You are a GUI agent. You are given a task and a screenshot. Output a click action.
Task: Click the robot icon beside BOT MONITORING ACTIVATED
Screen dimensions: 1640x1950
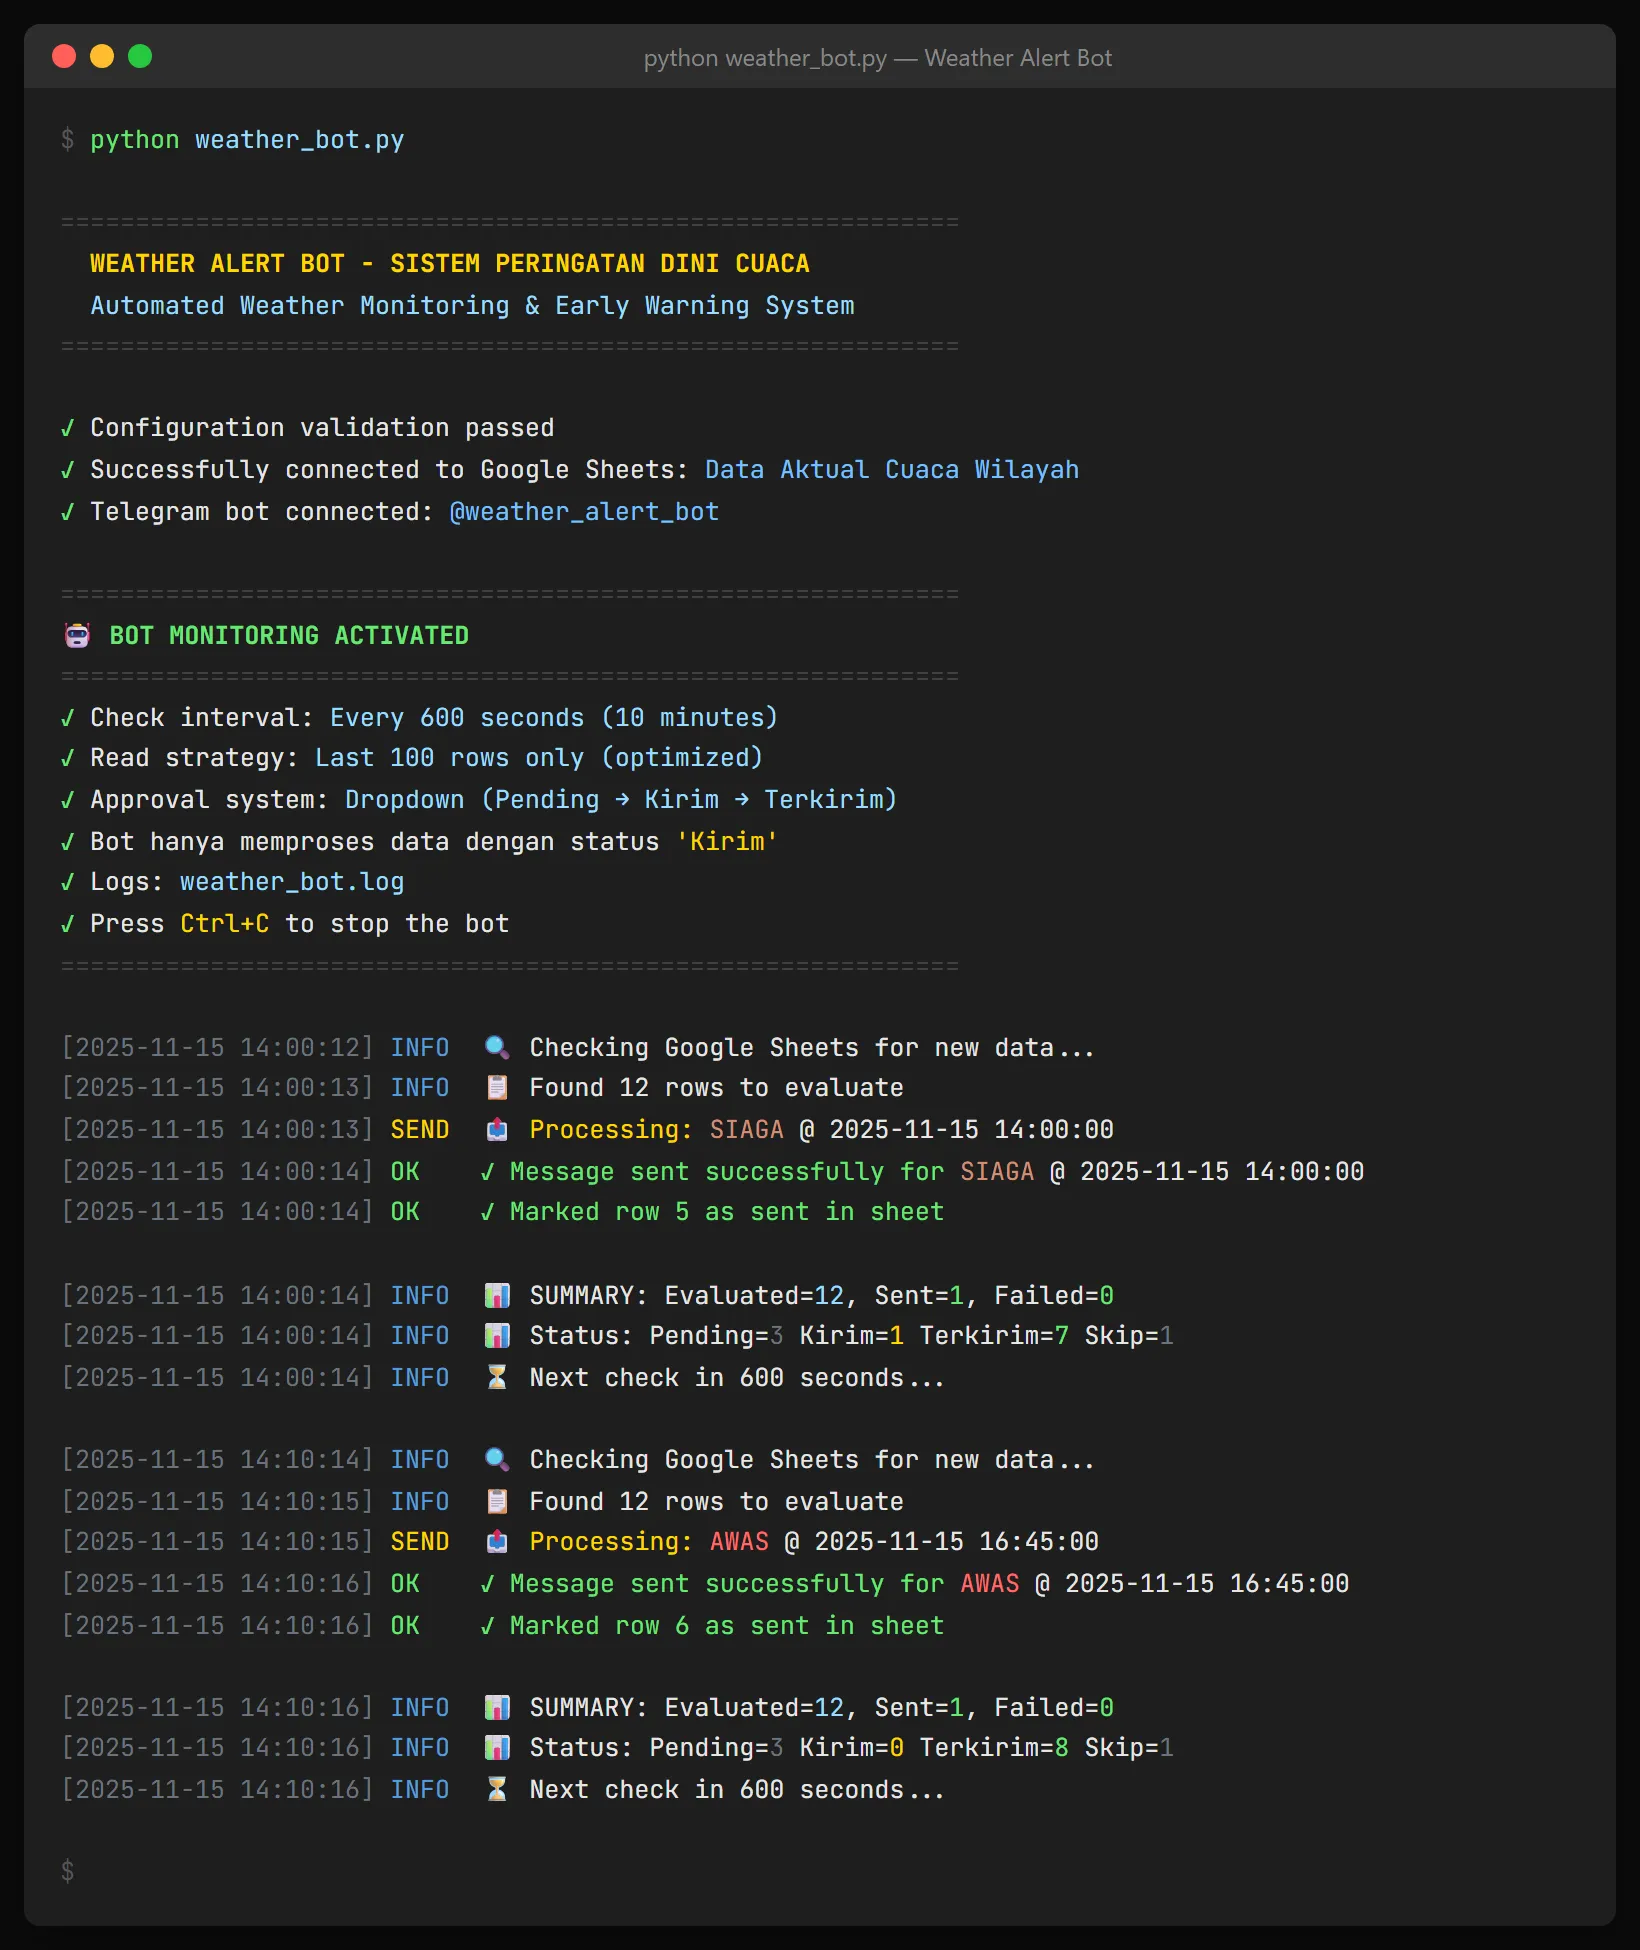pyautogui.click(x=76, y=634)
